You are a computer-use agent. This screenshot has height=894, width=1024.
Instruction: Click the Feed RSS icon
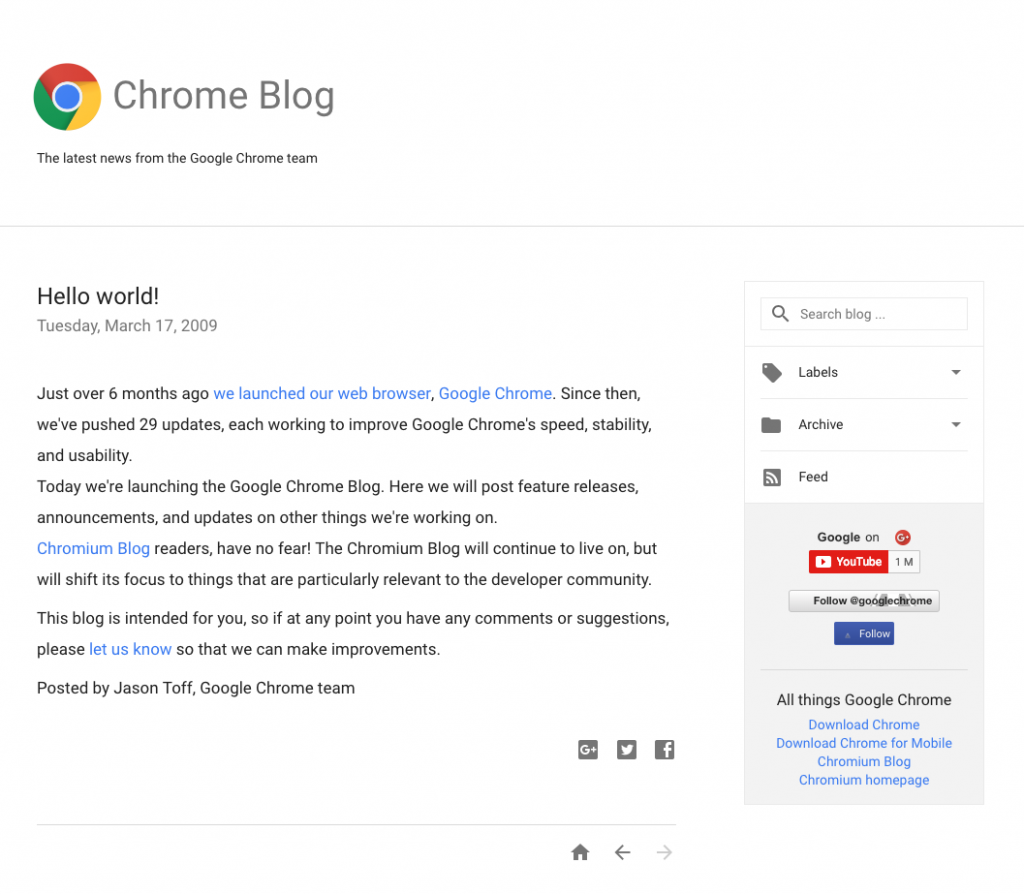point(772,477)
